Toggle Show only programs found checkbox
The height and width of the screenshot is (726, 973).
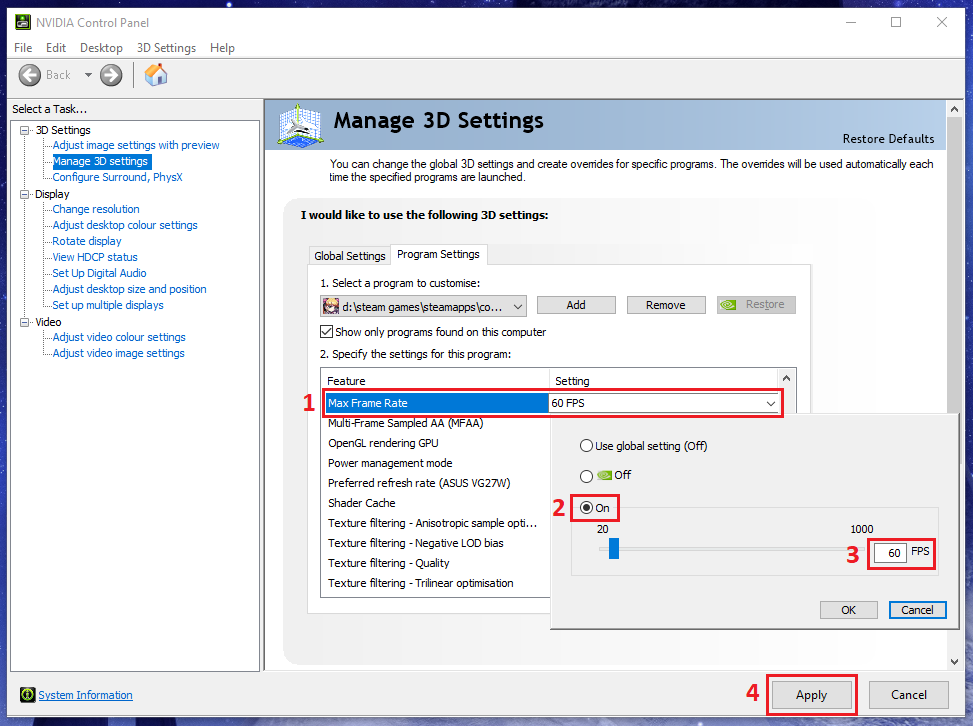click(326, 332)
